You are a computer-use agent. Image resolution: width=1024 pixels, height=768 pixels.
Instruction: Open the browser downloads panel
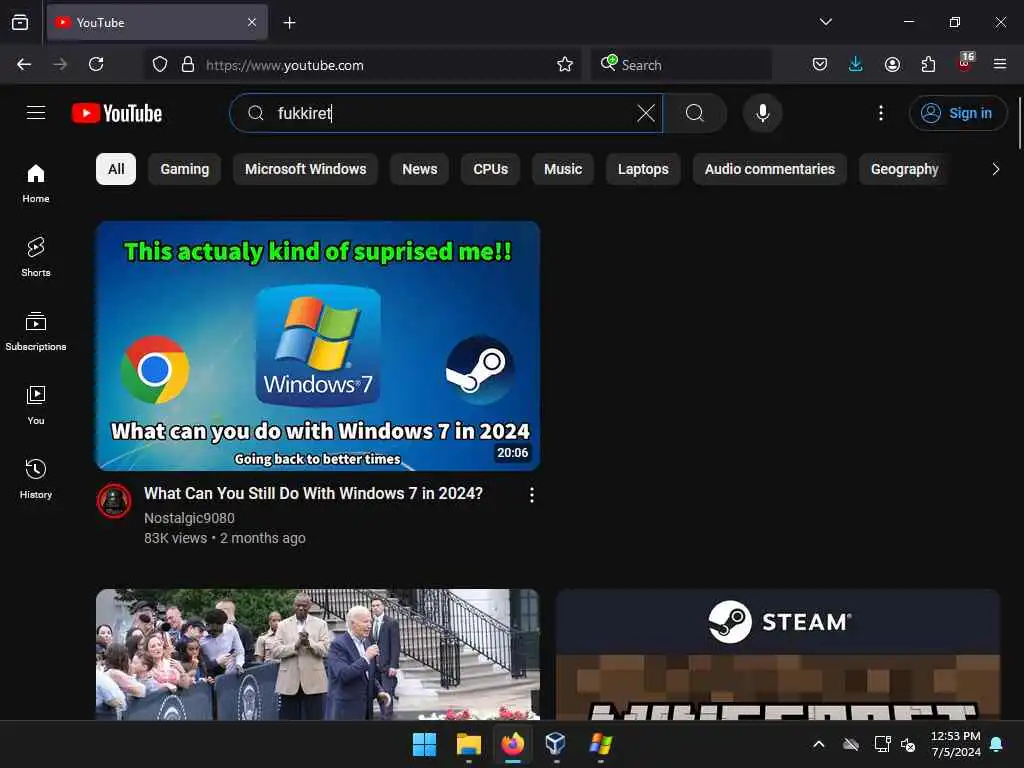pos(856,64)
